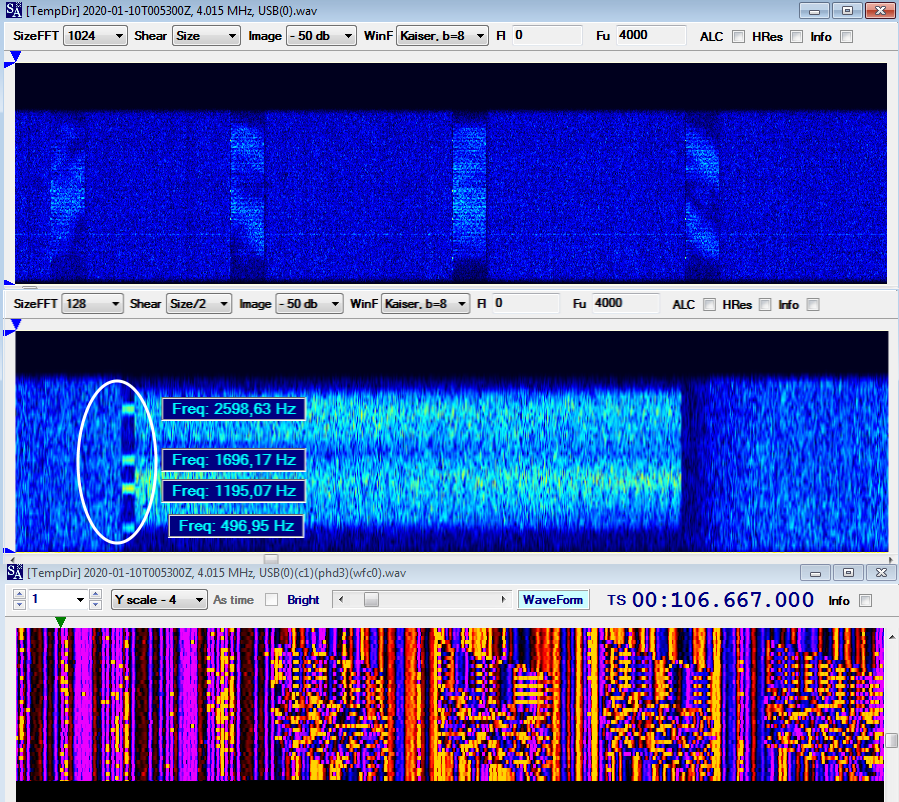Image resolution: width=899 pixels, height=802 pixels.
Task: Open the SizeFFT dropdown showing 1024
Action: click(95, 35)
